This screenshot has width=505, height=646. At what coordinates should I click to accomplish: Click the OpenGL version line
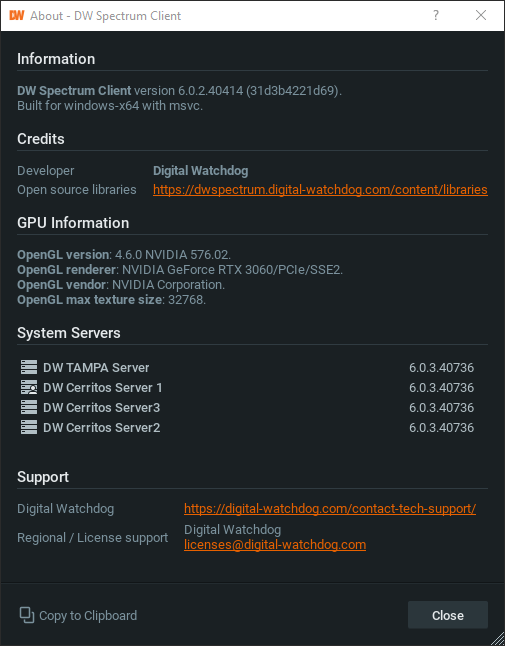(x=124, y=255)
